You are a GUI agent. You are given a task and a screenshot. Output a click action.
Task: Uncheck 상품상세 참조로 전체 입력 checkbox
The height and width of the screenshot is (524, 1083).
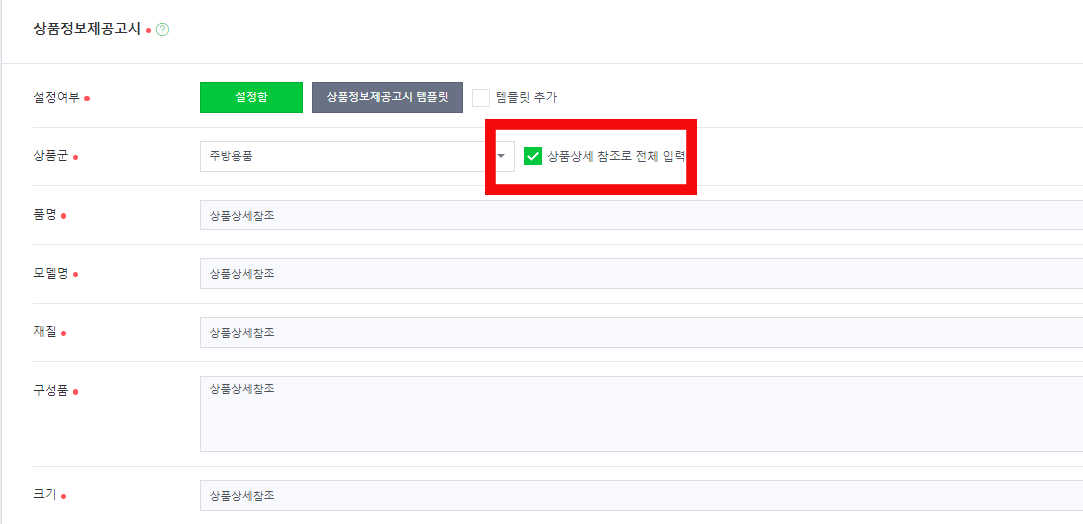533,157
